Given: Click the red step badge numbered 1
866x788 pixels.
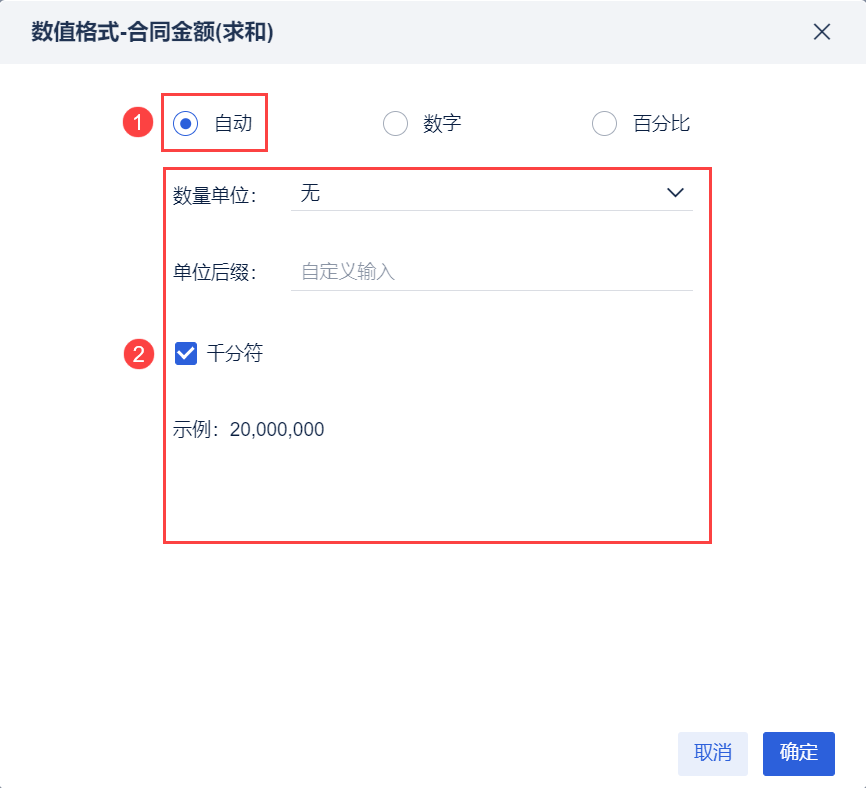Looking at the screenshot, I should click(137, 123).
